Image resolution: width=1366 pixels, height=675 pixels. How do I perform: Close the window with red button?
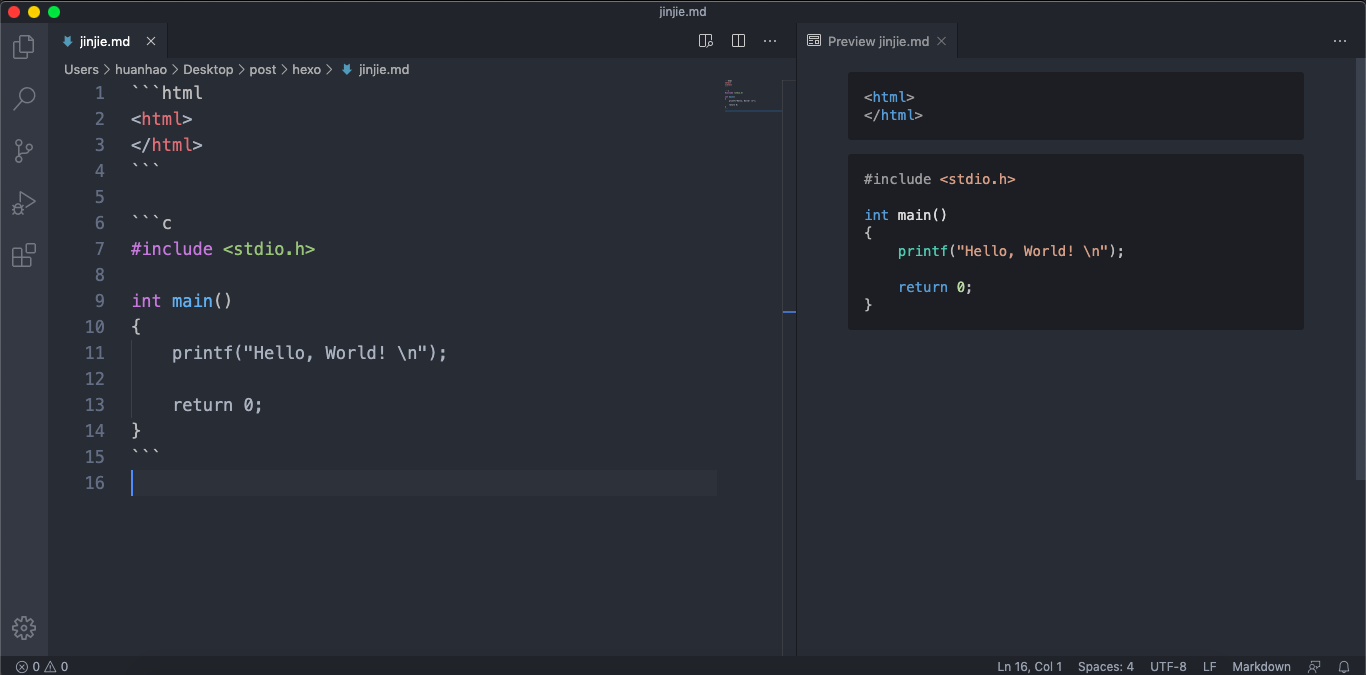[x=14, y=12]
